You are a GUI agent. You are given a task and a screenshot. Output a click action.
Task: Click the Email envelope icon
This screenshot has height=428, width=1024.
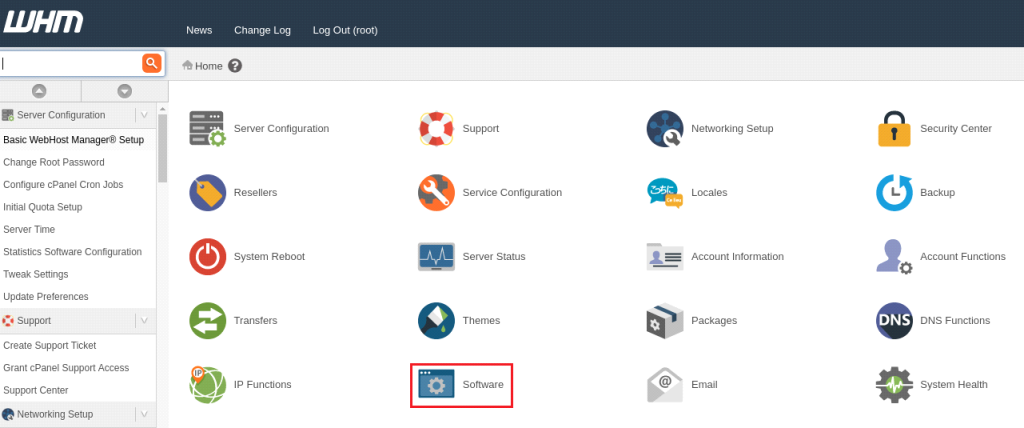[x=665, y=385]
